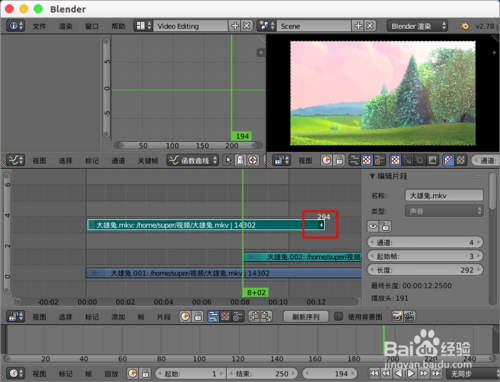Open the sequencer editor type selector
Image resolution: width=500 pixels, height=382 pixels.
[16, 316]
